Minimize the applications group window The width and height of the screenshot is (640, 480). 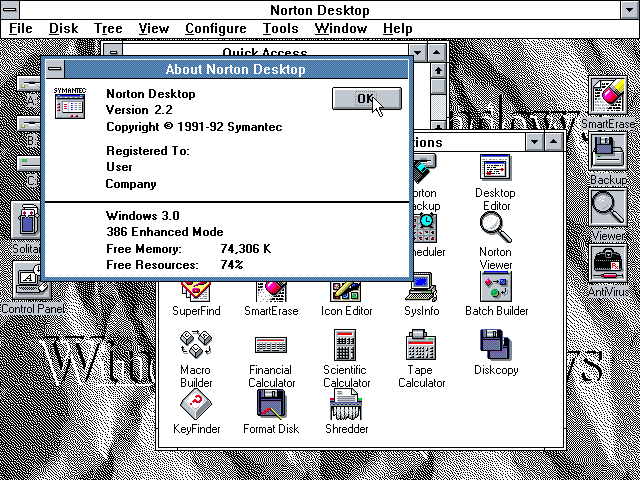535,142
